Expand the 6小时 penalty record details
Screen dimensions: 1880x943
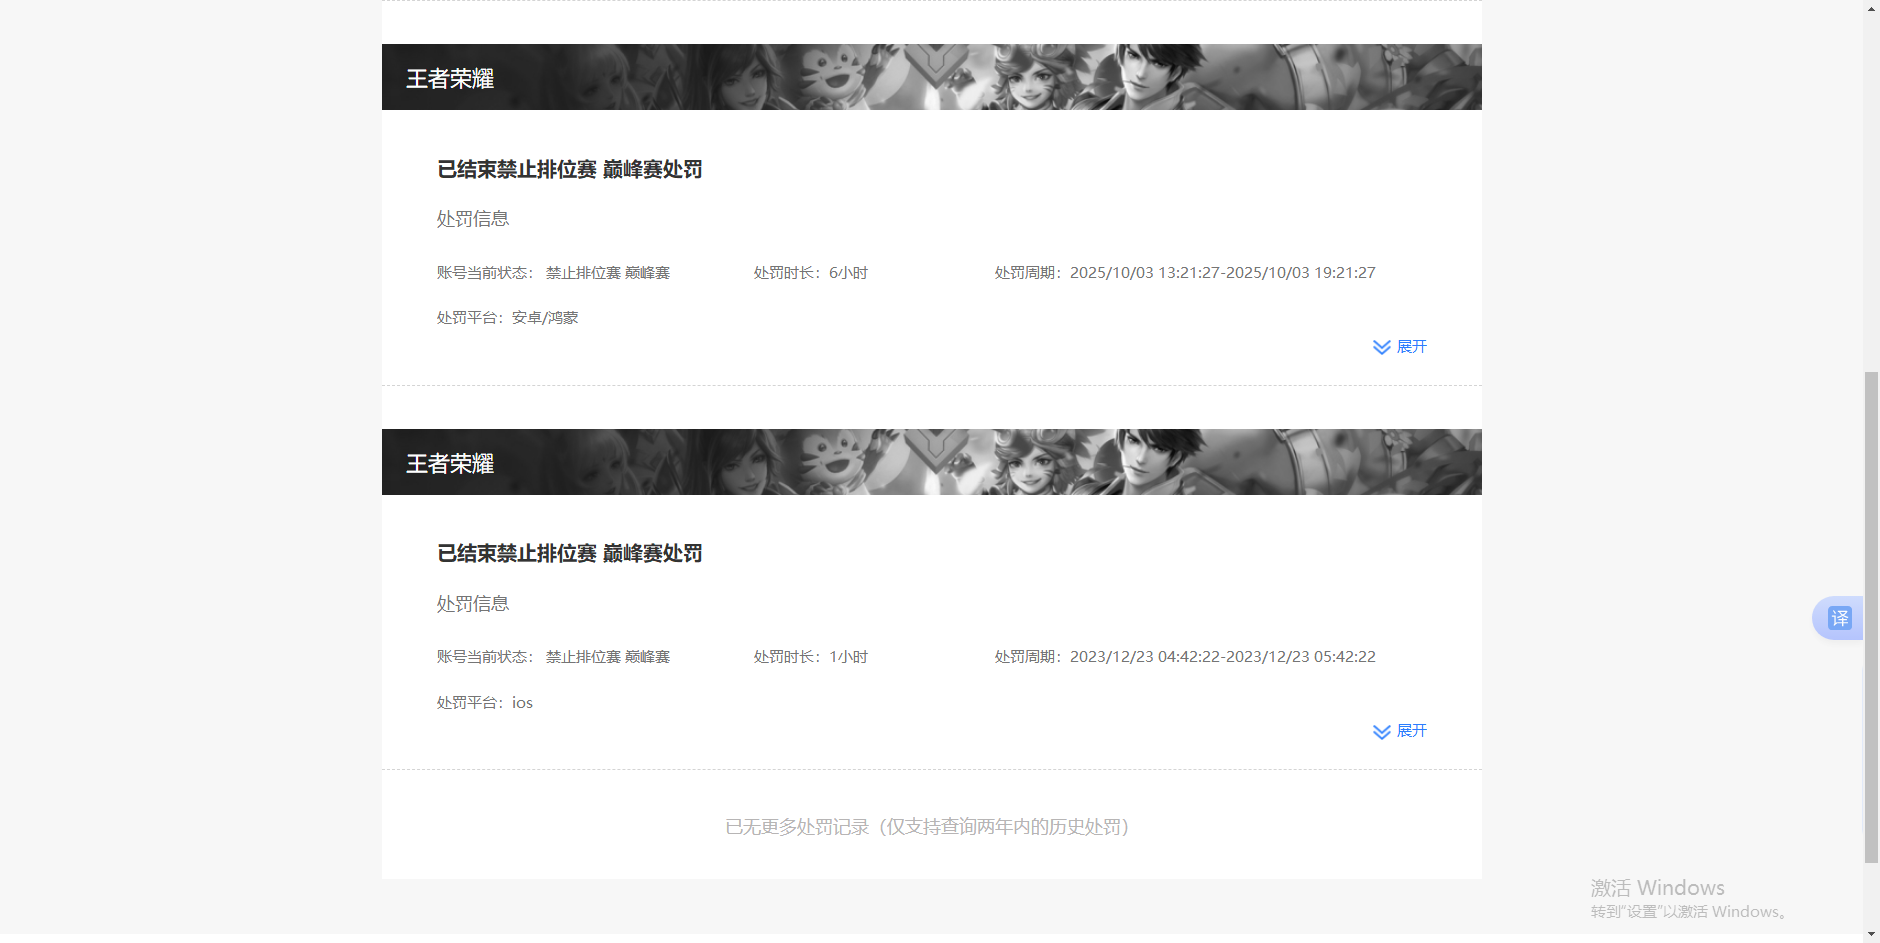1400,347
